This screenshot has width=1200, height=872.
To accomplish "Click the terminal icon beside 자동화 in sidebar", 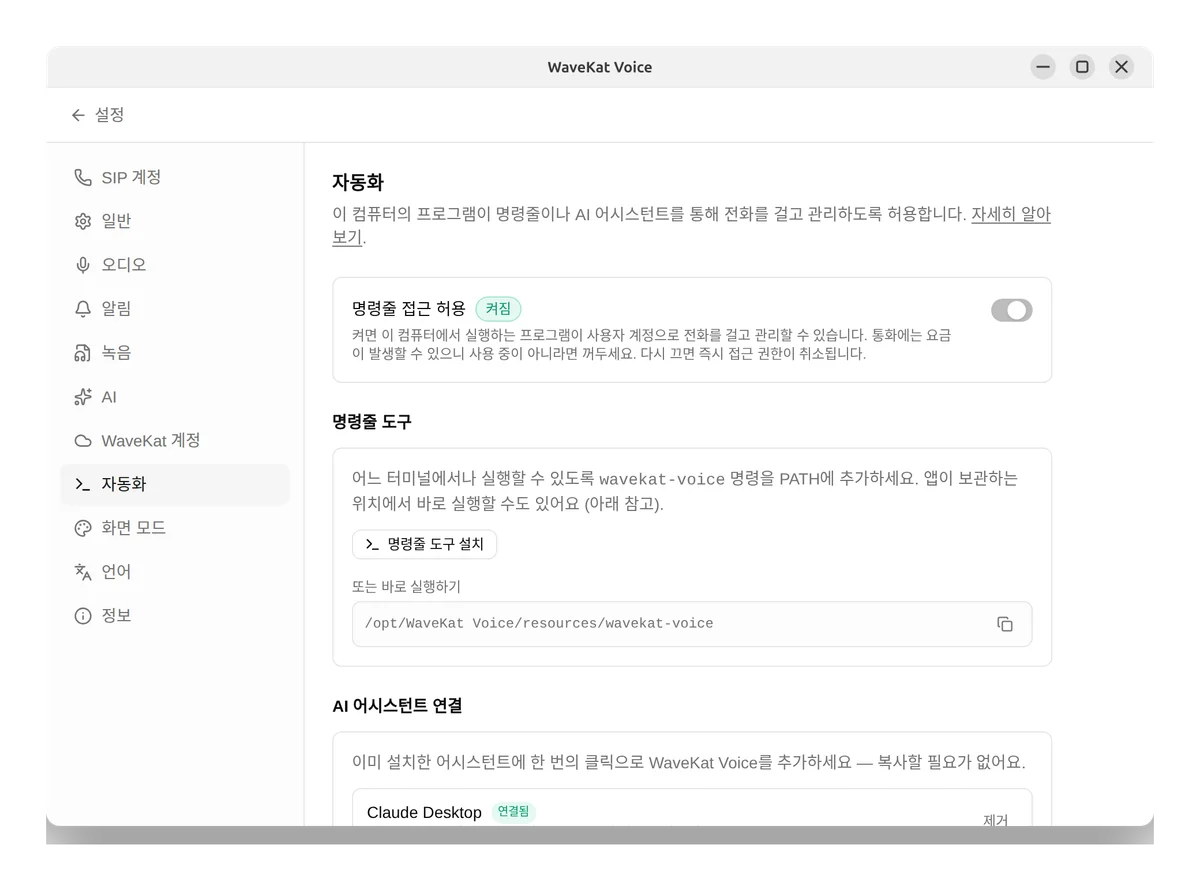I will tap(83, 484).
